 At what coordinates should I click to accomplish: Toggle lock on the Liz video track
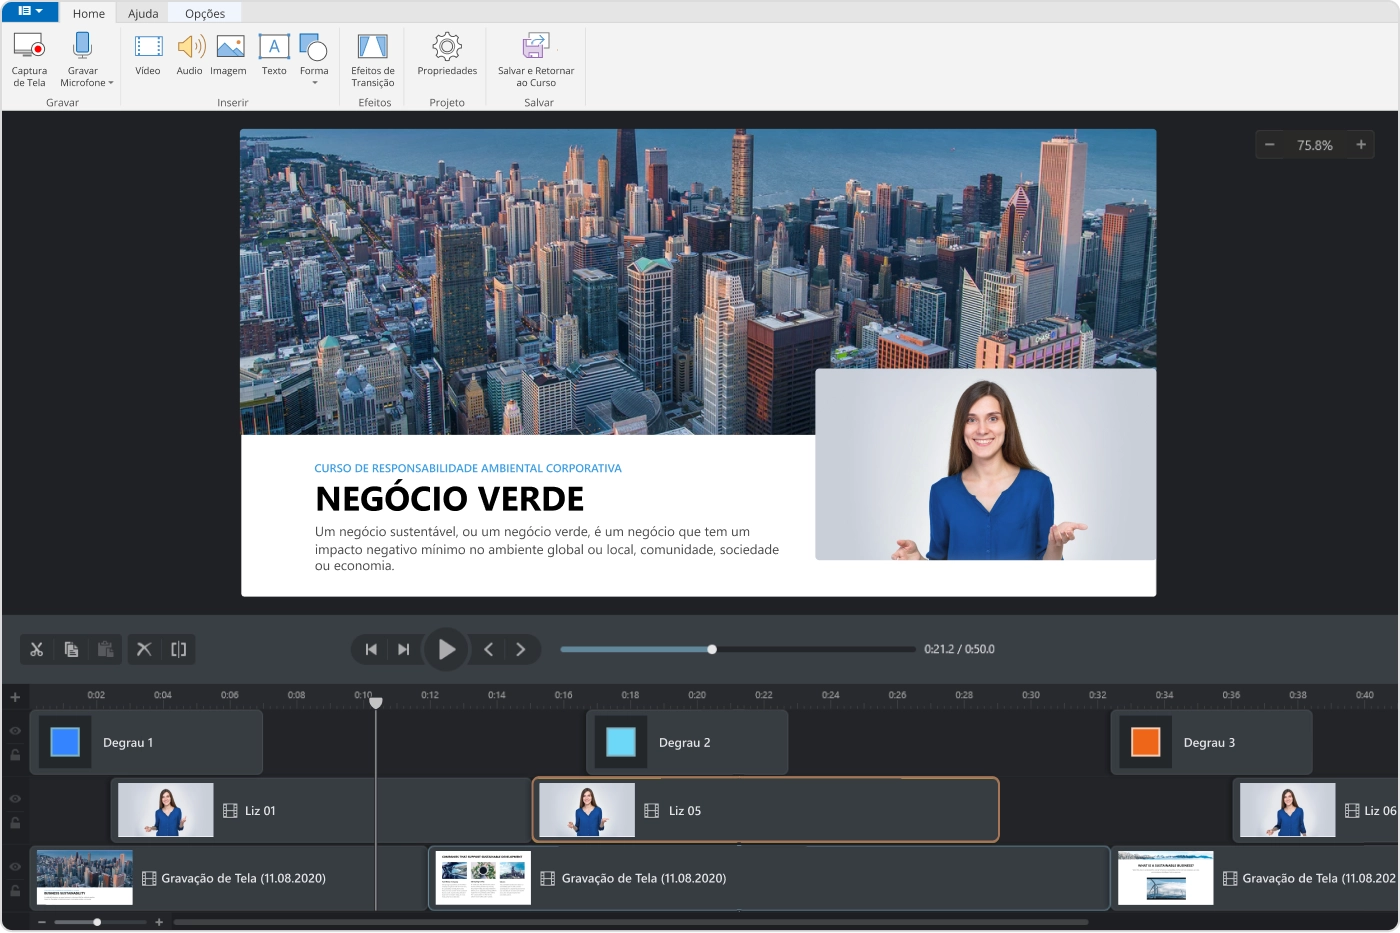click(15, 823)
